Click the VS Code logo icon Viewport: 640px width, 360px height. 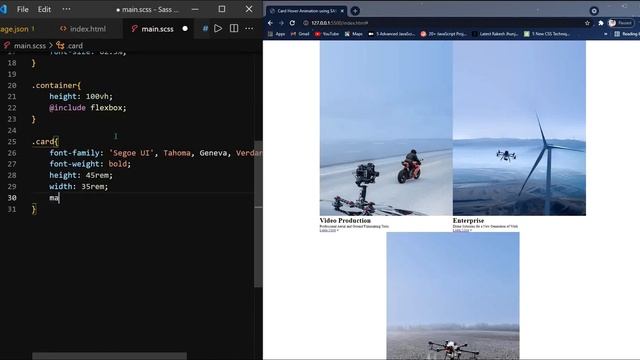(4, 9)
